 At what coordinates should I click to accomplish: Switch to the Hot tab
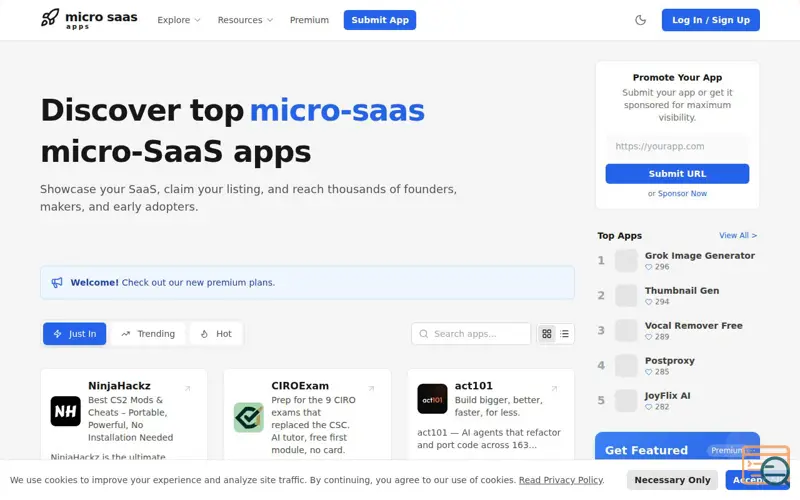216,334
